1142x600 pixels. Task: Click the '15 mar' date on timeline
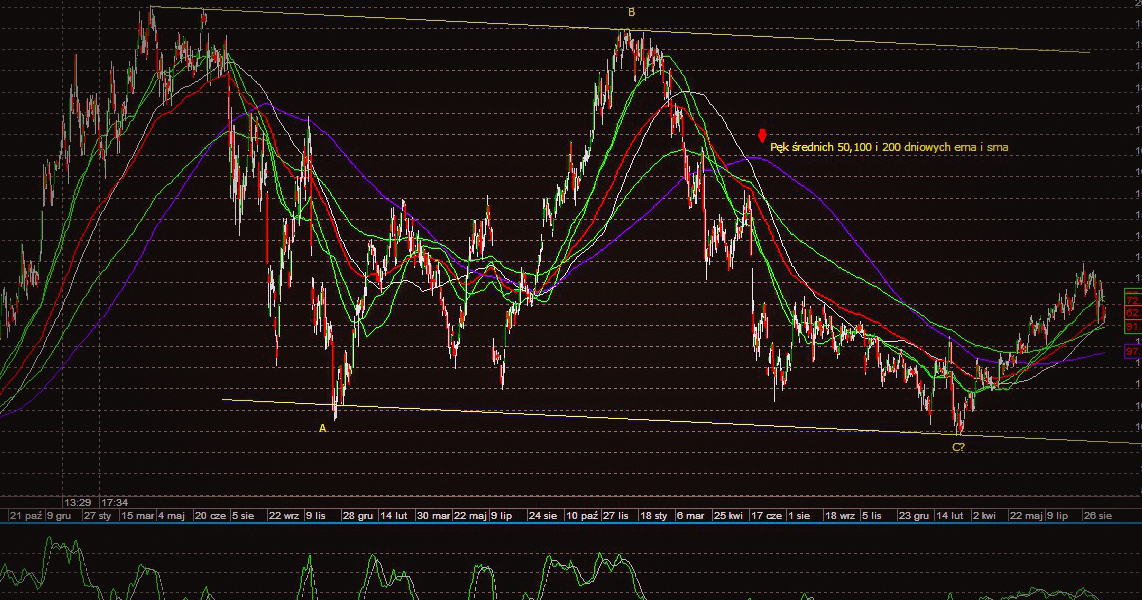(x=137, y=515)
